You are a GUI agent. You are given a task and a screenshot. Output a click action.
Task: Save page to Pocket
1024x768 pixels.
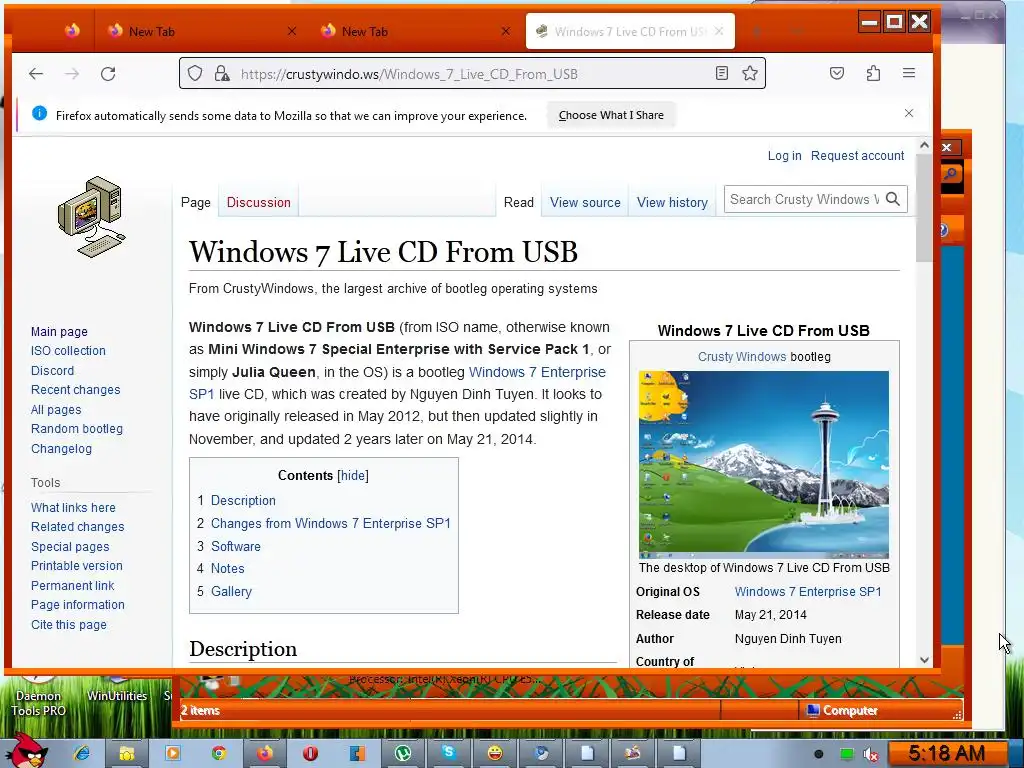[837, 73]
